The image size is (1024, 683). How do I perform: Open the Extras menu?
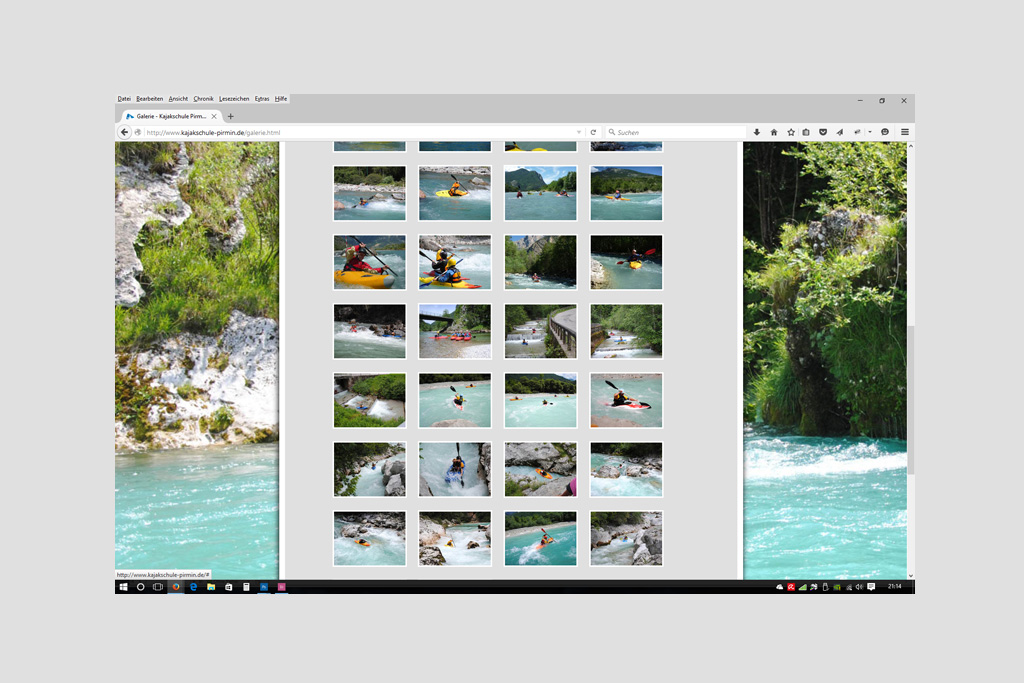(x=262, y=99)
